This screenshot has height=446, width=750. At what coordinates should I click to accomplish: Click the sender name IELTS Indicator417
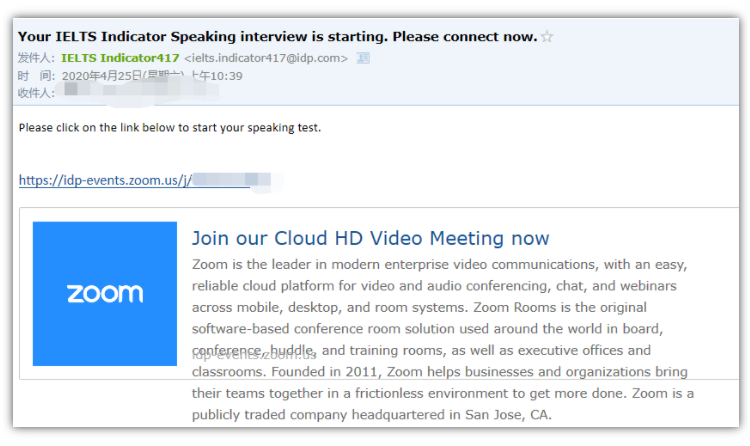tap(120, 58)
